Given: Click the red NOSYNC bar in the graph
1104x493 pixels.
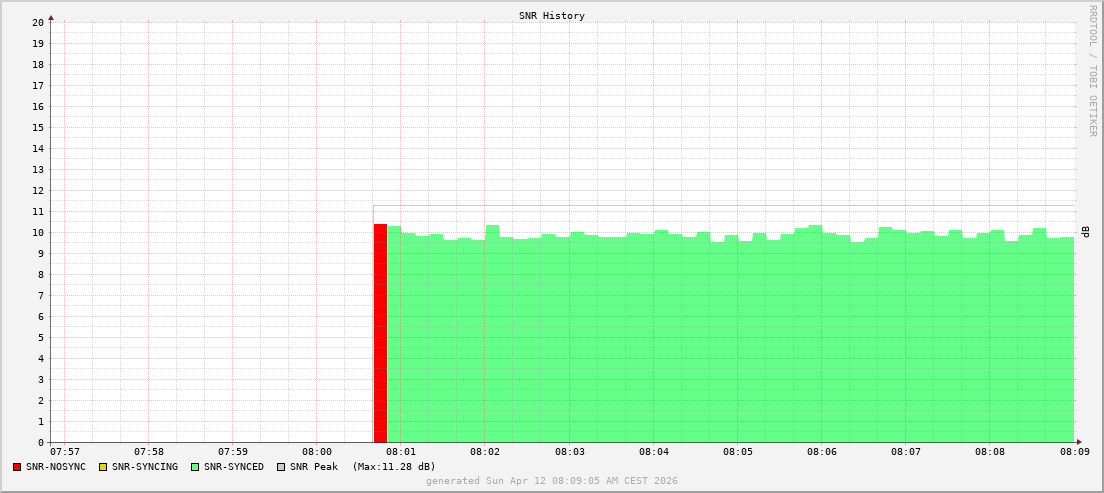Looking at the screenshot, I should pos(380,333).
